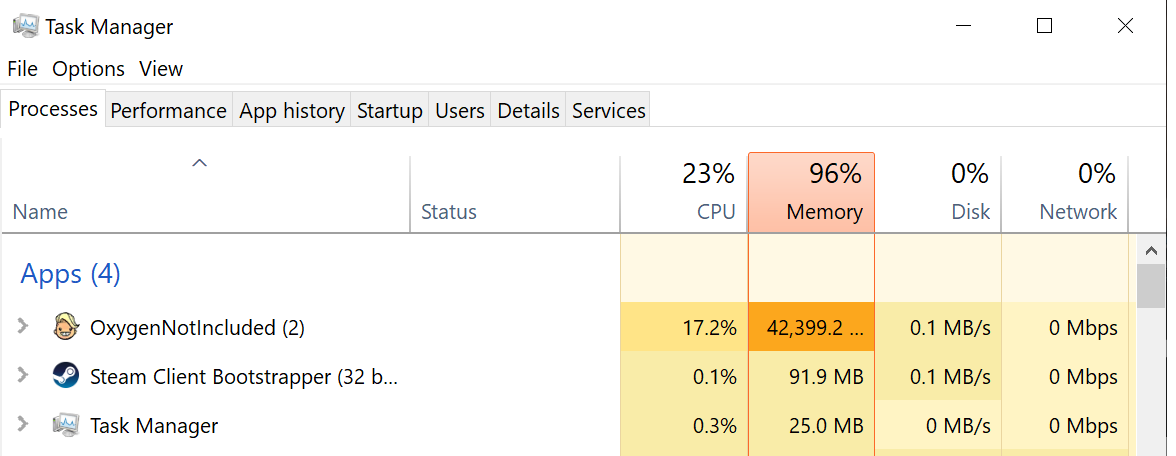Sort by the Name column header
The height and width of the screenshot is (456, 1176).
pyautogui.click(x=40, y=212)
